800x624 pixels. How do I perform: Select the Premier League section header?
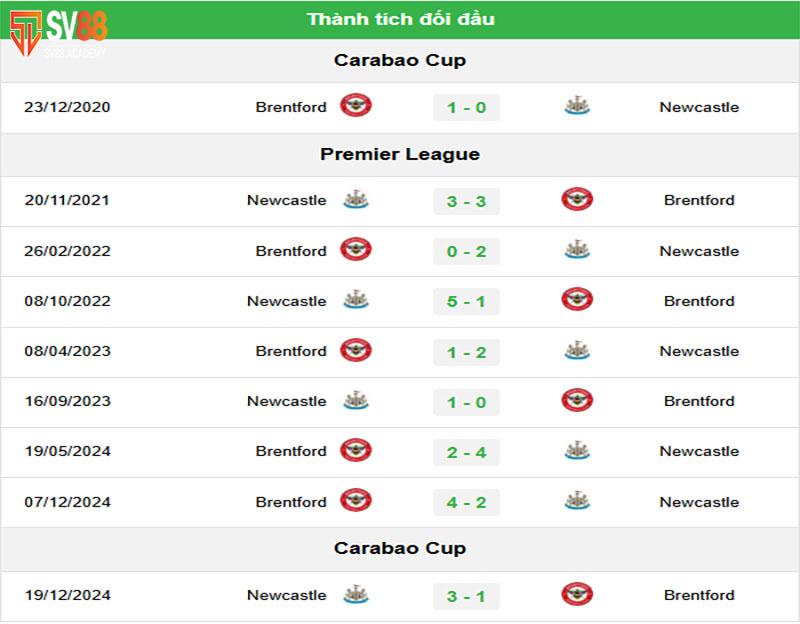click(x=400, y=154)
